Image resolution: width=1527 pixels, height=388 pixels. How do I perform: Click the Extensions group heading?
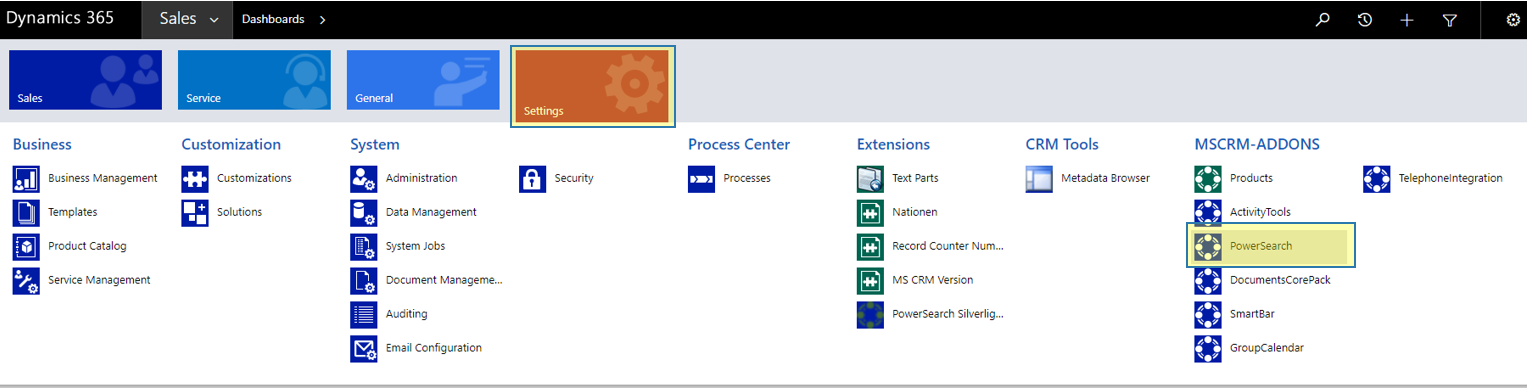pos(893,145)
